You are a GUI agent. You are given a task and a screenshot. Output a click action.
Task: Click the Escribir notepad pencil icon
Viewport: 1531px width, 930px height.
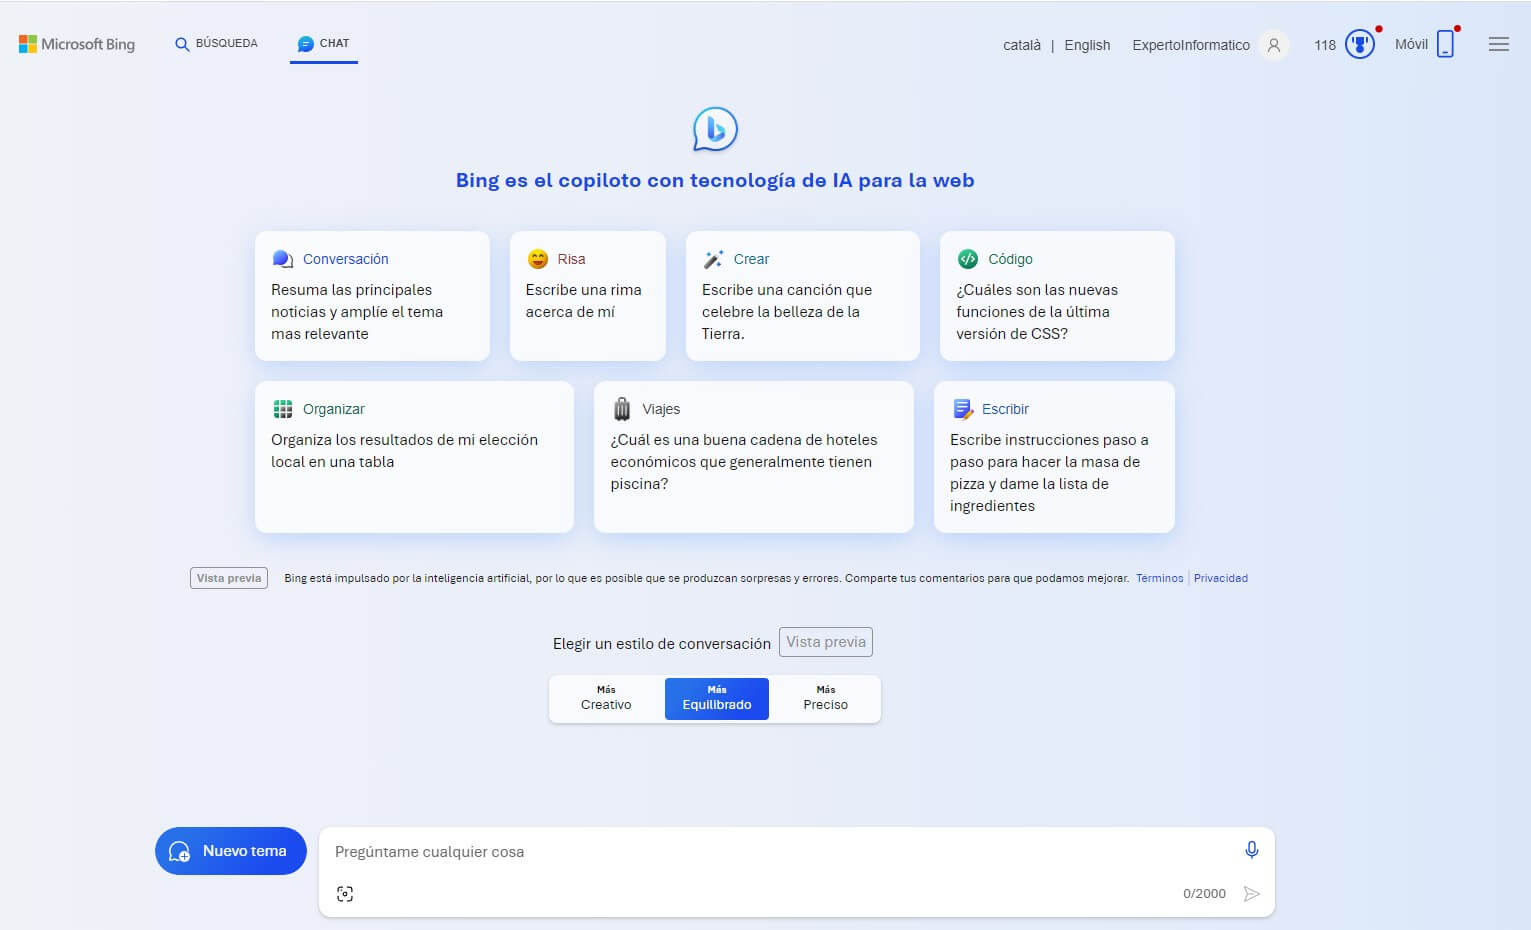(x=963, y=409)
